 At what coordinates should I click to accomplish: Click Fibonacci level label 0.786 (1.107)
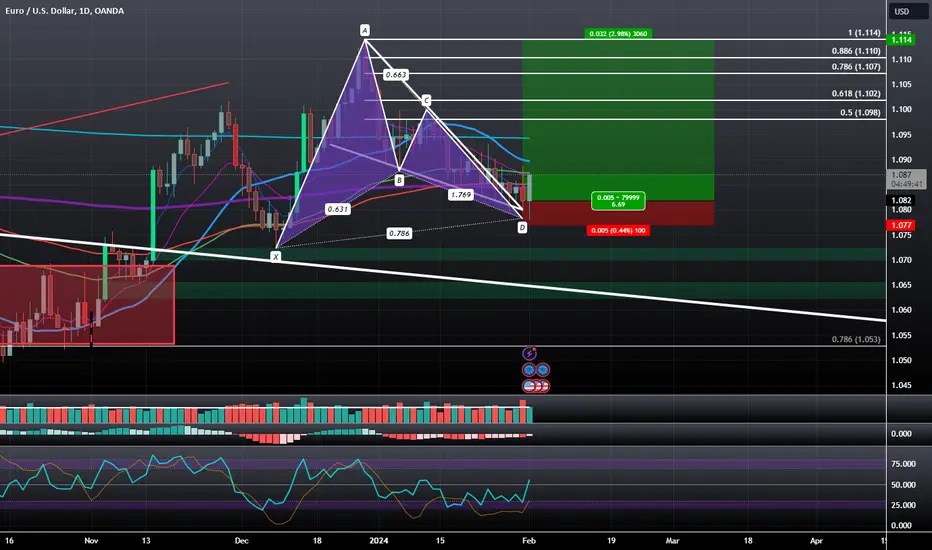[x=856, y=67]
